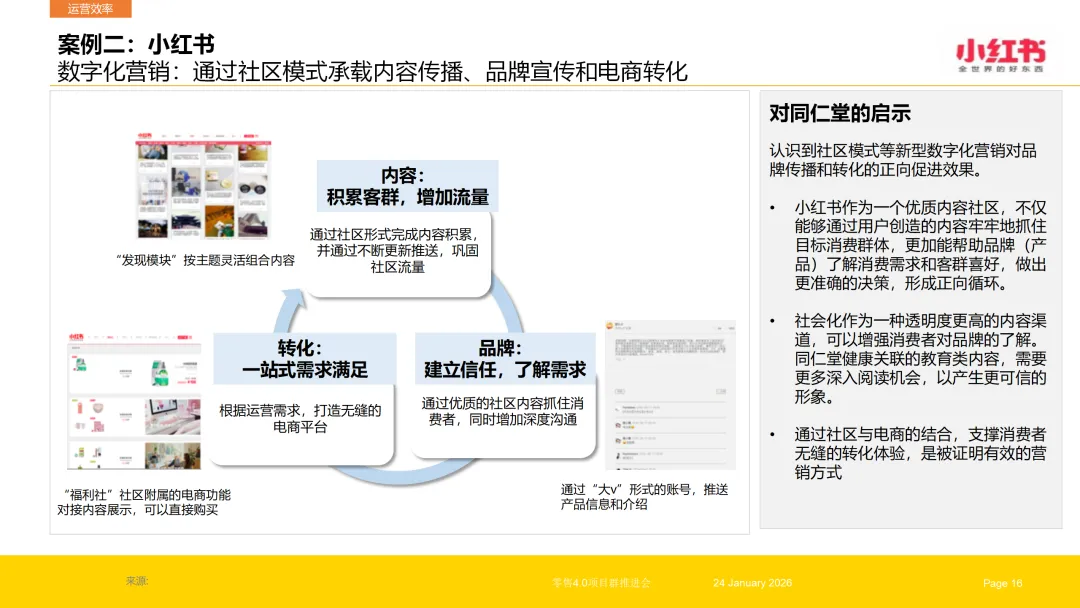This screenshot has height=608, width=1080.
Task: Open the 大v account screenshot thumbnail
Action: pos(670,395)
